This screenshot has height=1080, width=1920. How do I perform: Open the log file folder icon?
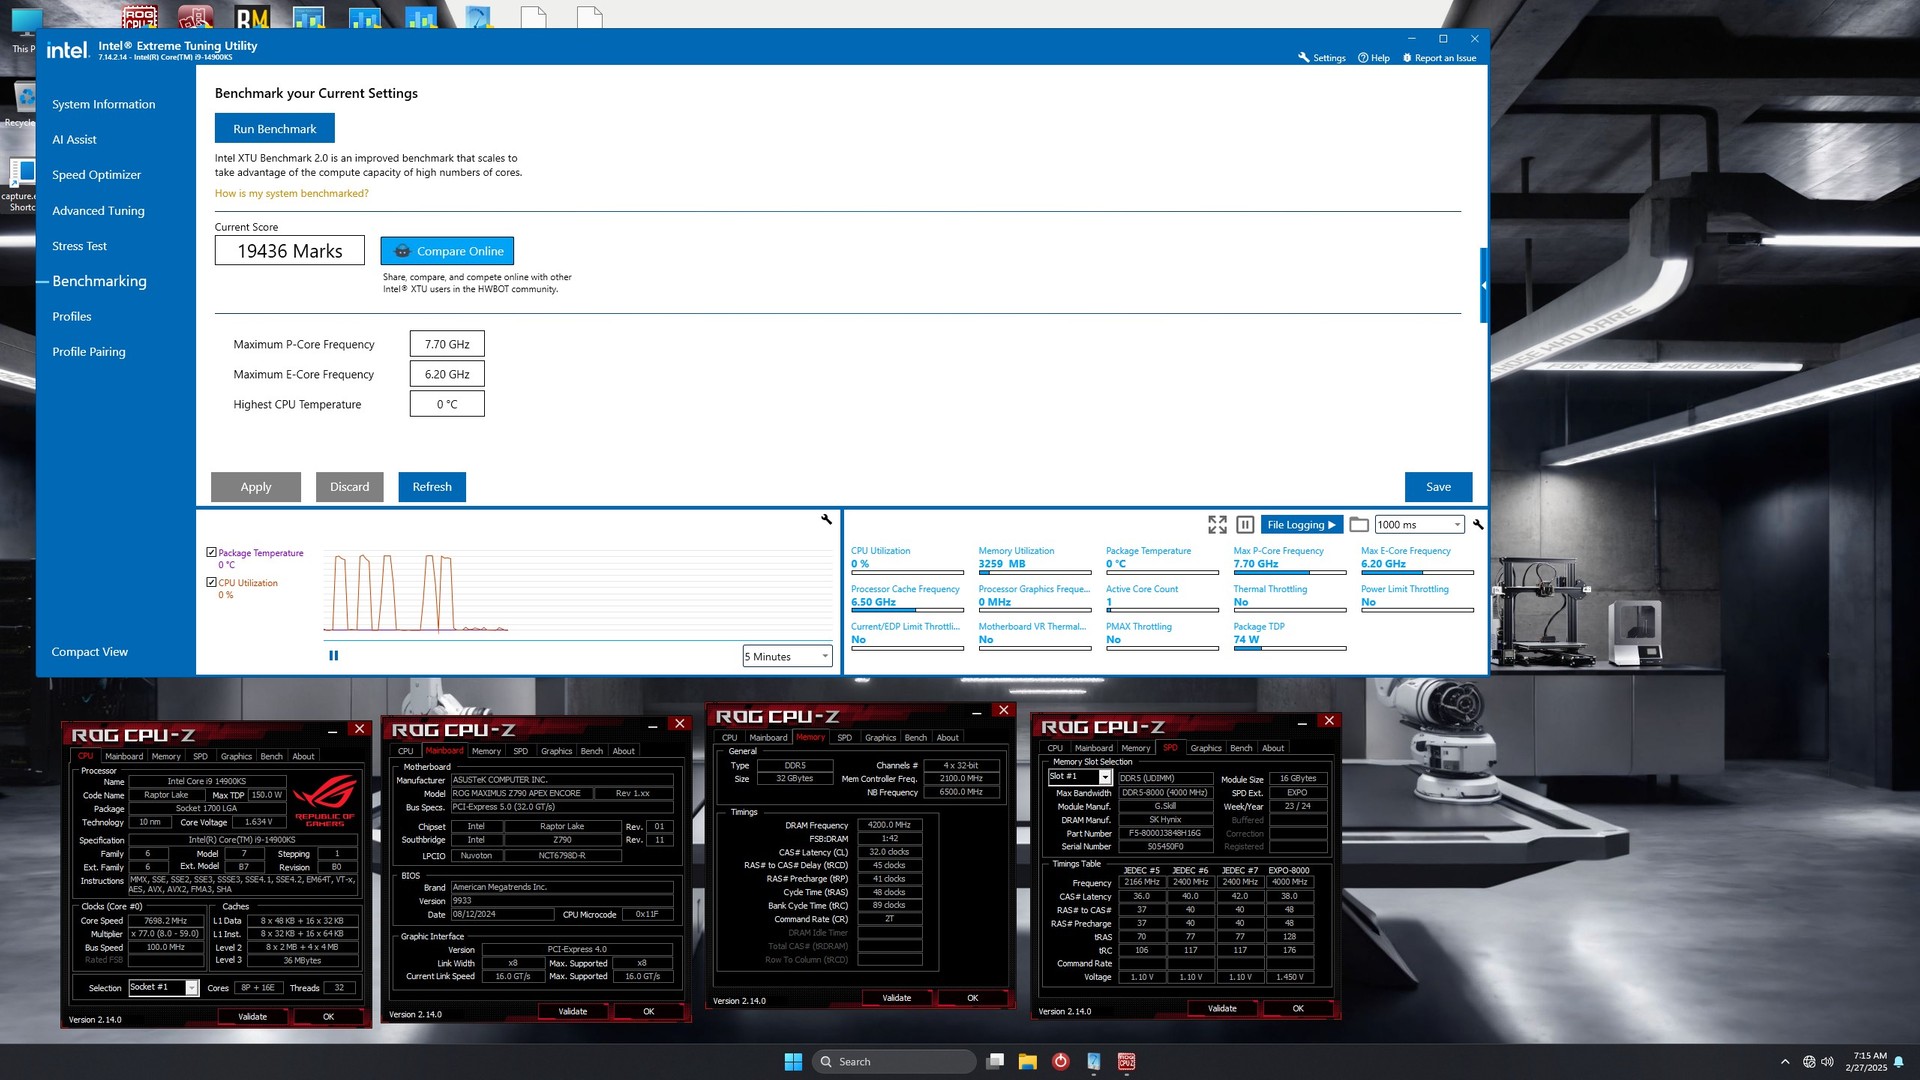point(1359,524)
